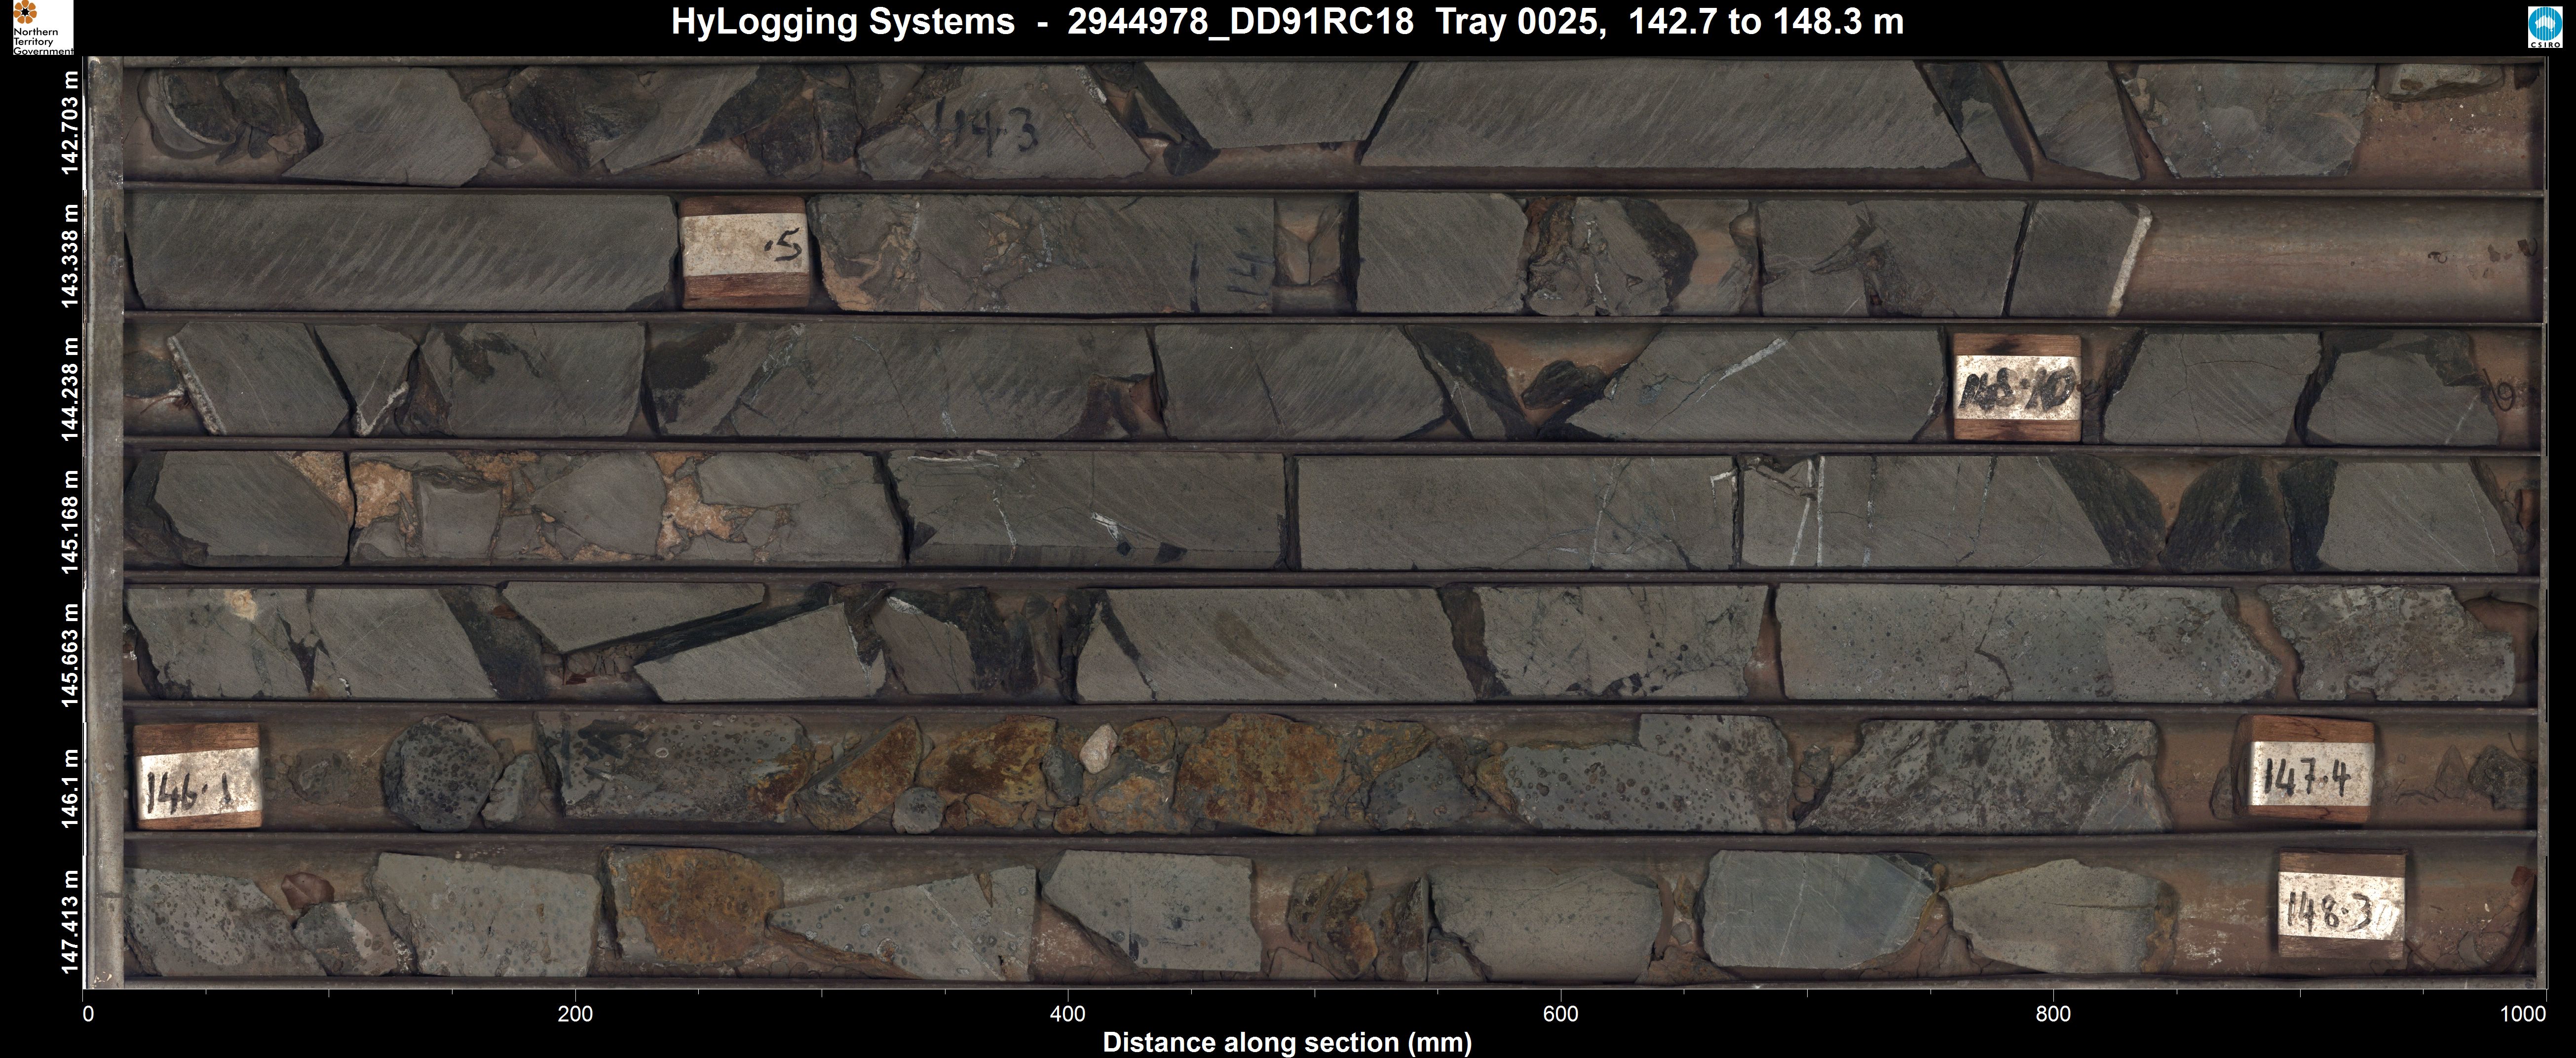Screen dimensions: 2576x1058
Task: Select the 142.703 m row depth label
Action: click(x=70, y=122)
